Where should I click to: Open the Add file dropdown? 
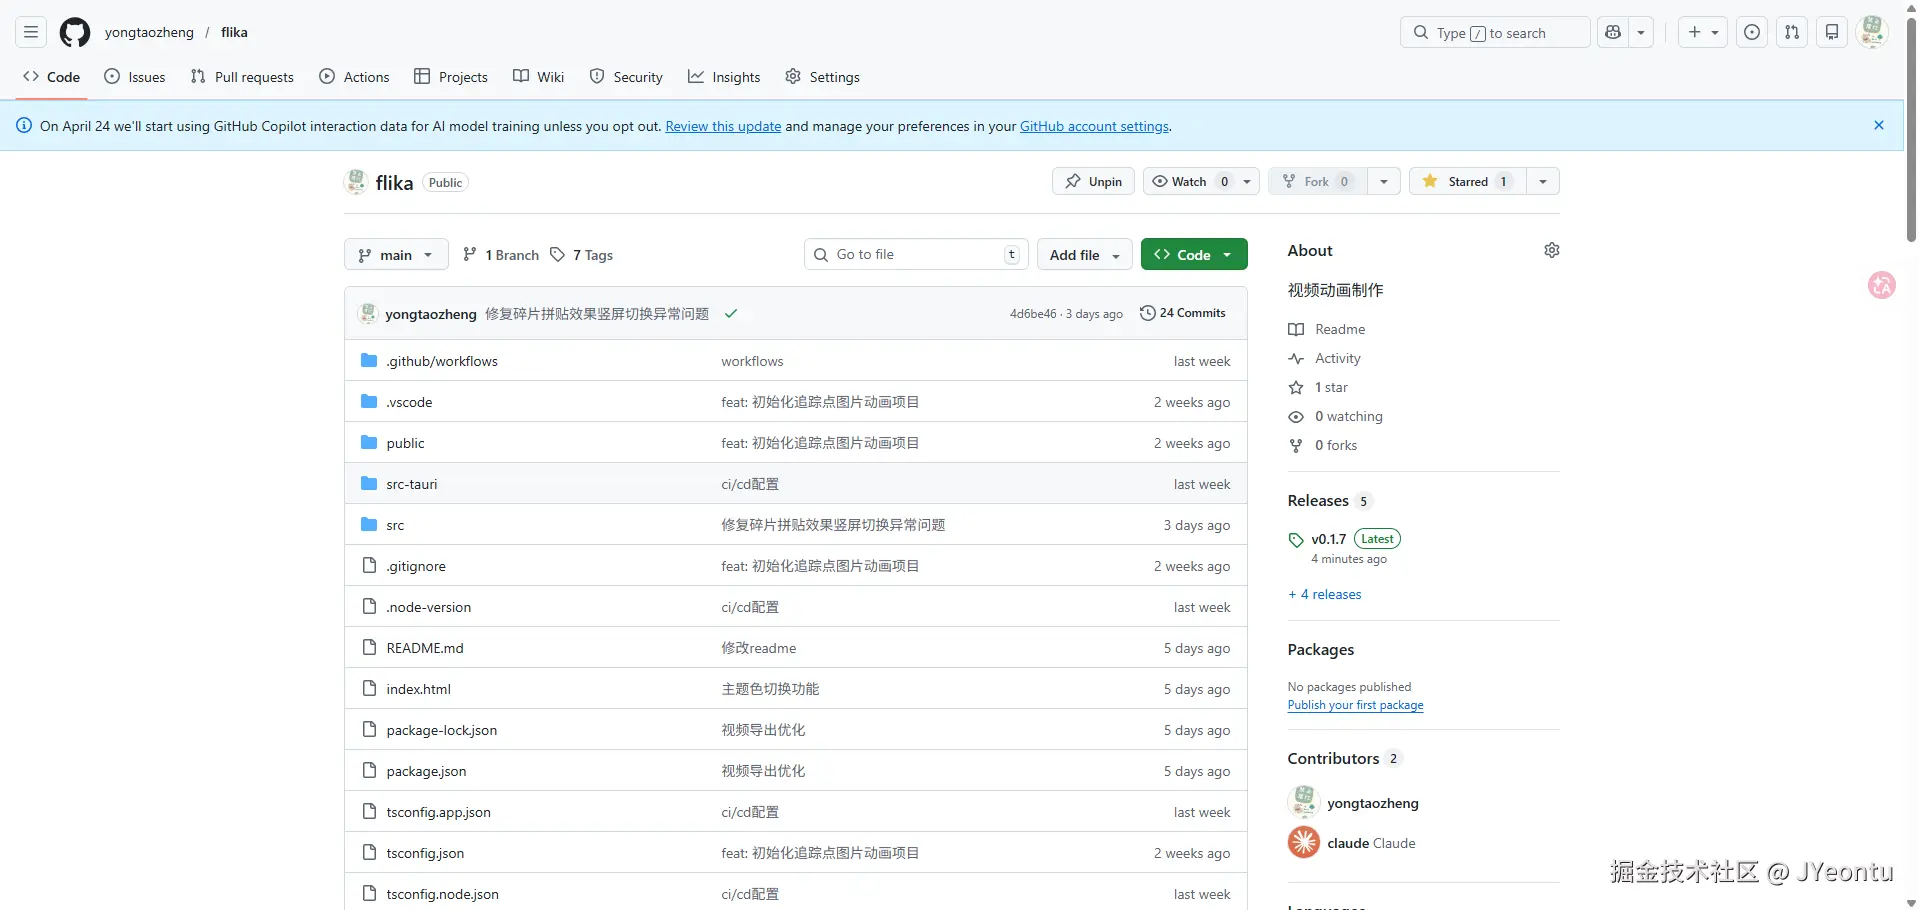(x=1085, y=255)
